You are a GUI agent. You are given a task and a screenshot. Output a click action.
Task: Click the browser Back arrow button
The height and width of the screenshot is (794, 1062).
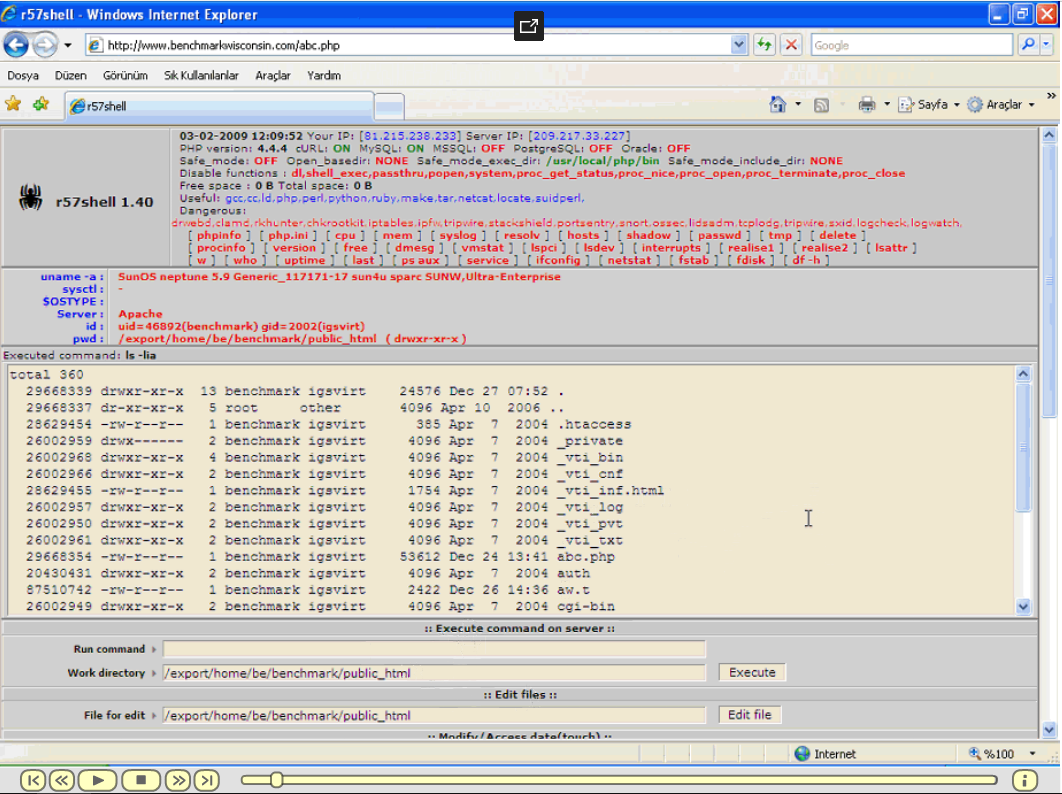pyautogui.click(x=16, y=45)
